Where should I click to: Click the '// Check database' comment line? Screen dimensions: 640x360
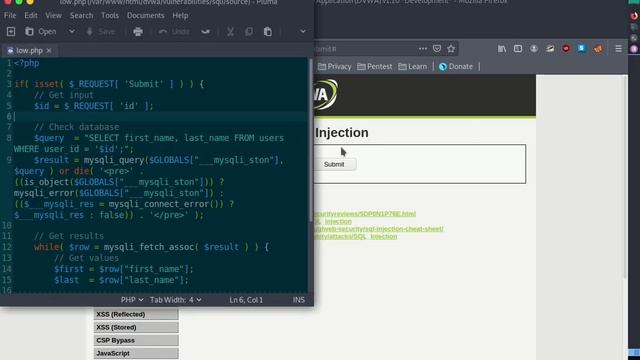coord(77,127)
